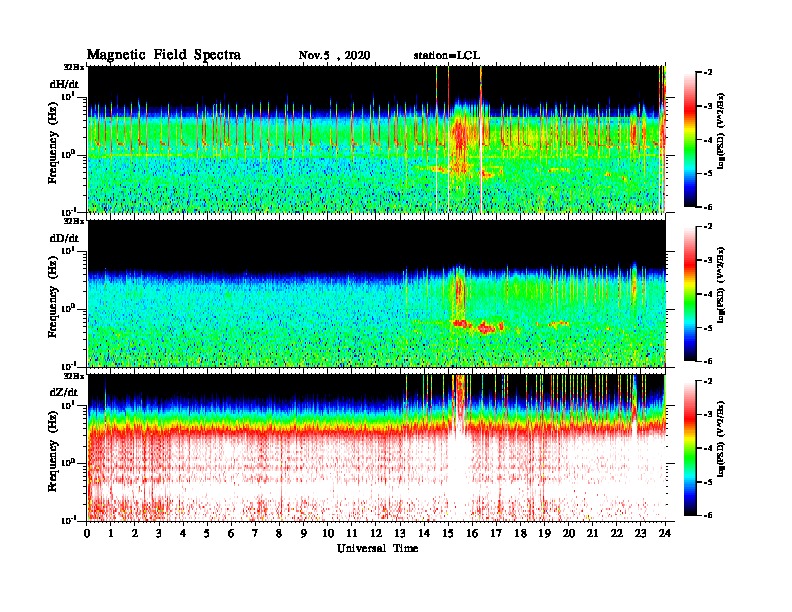Click hour 10 on the Universal Time axis

click(x=328, y=533)
